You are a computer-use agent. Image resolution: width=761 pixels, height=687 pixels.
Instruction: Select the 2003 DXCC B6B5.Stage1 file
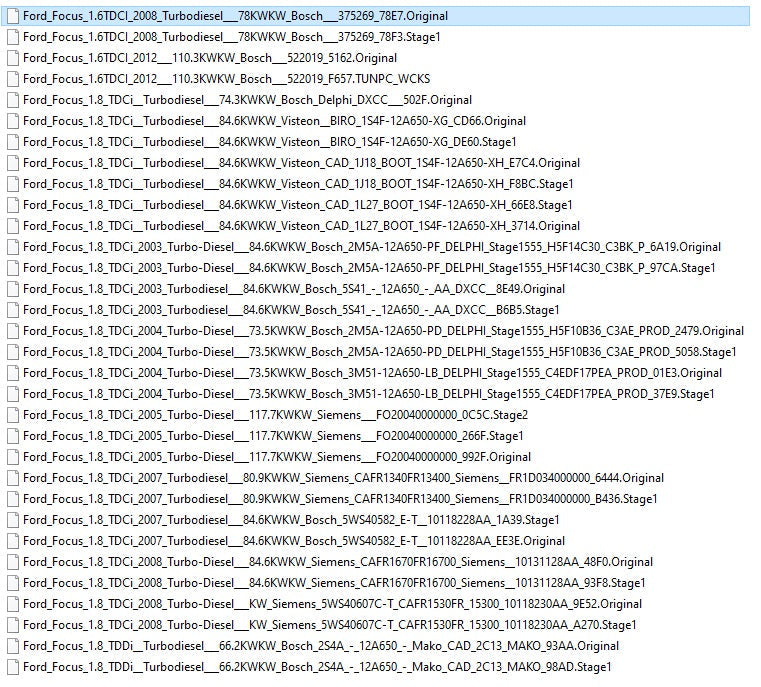point(291,310)
